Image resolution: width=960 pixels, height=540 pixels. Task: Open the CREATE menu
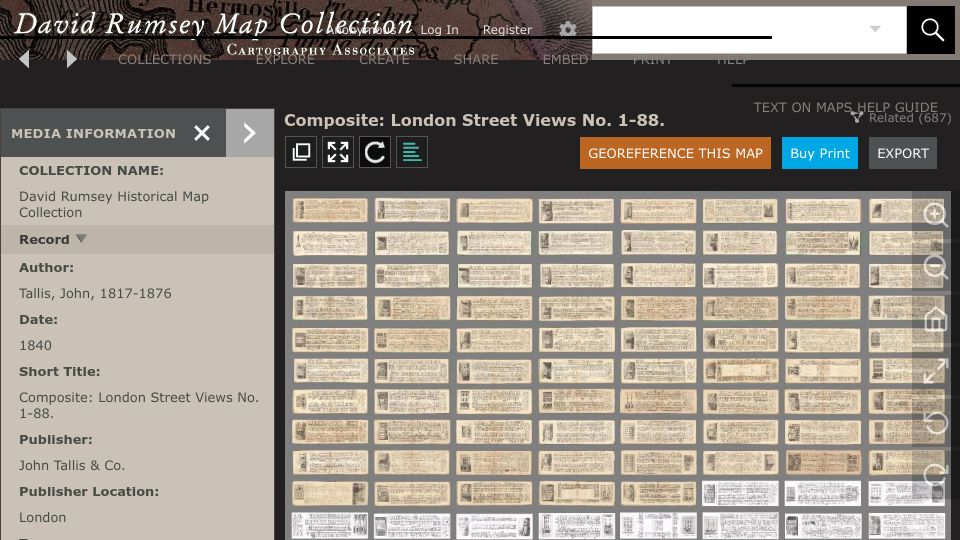click(384, 59)
